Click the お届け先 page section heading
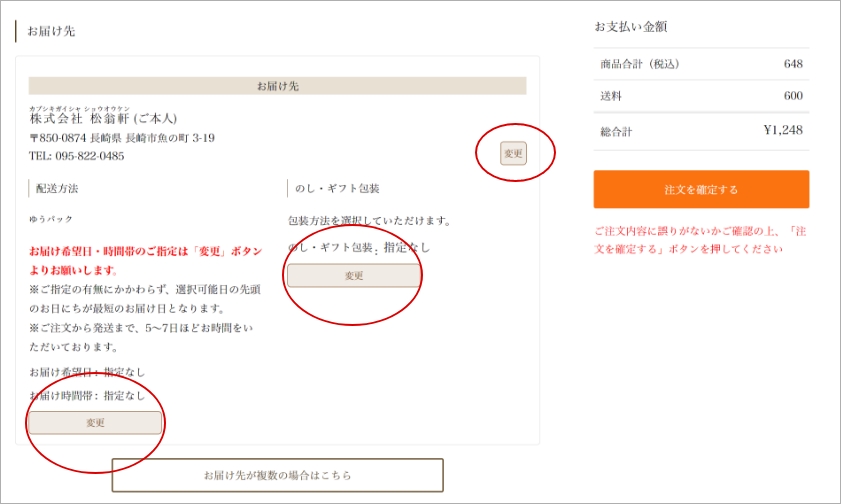Screen dimensions: 841x504 51,31
